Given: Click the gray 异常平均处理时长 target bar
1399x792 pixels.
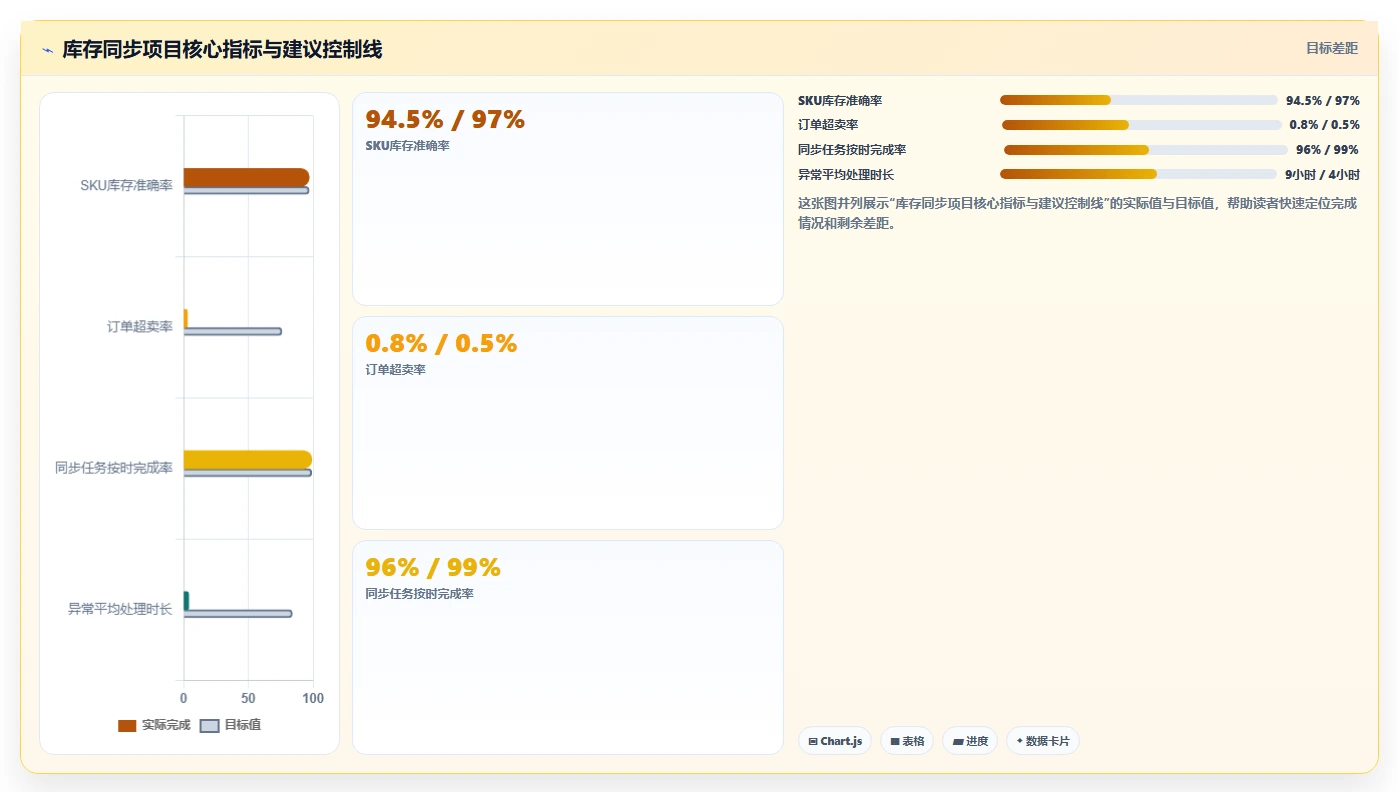Looking at the screenshot, I should [x=238, y=613].
